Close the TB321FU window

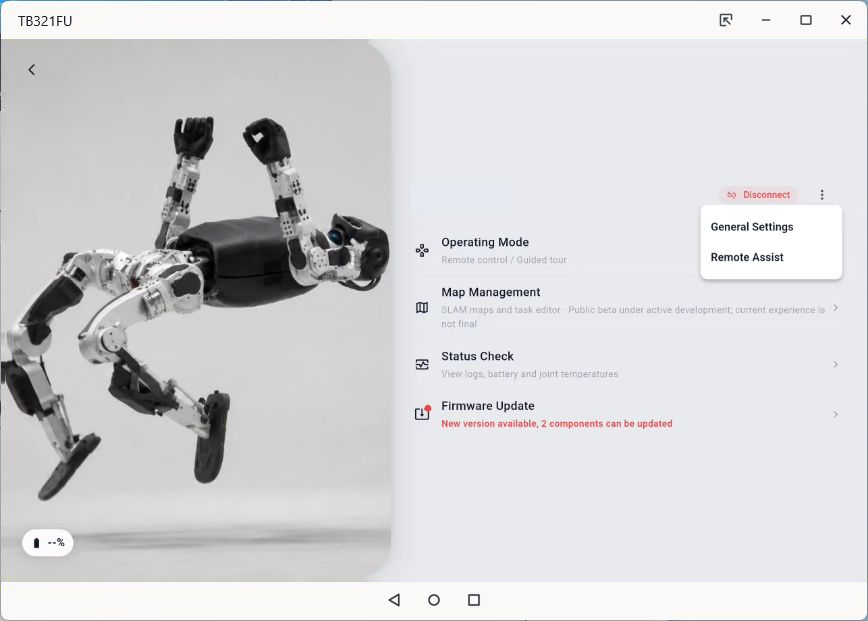[846, 20]
